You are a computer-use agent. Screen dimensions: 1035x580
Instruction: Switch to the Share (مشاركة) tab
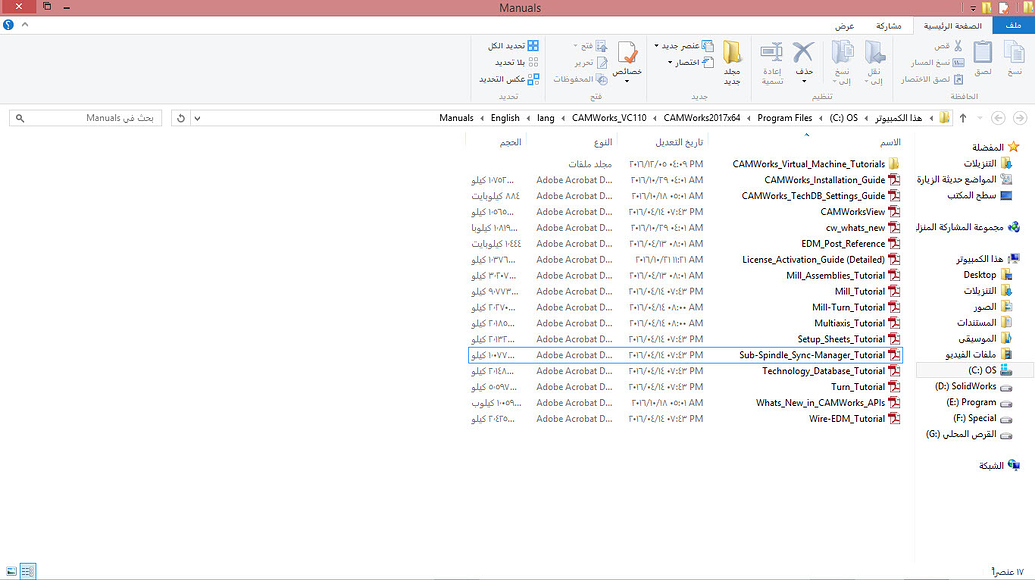click(888, 26)
